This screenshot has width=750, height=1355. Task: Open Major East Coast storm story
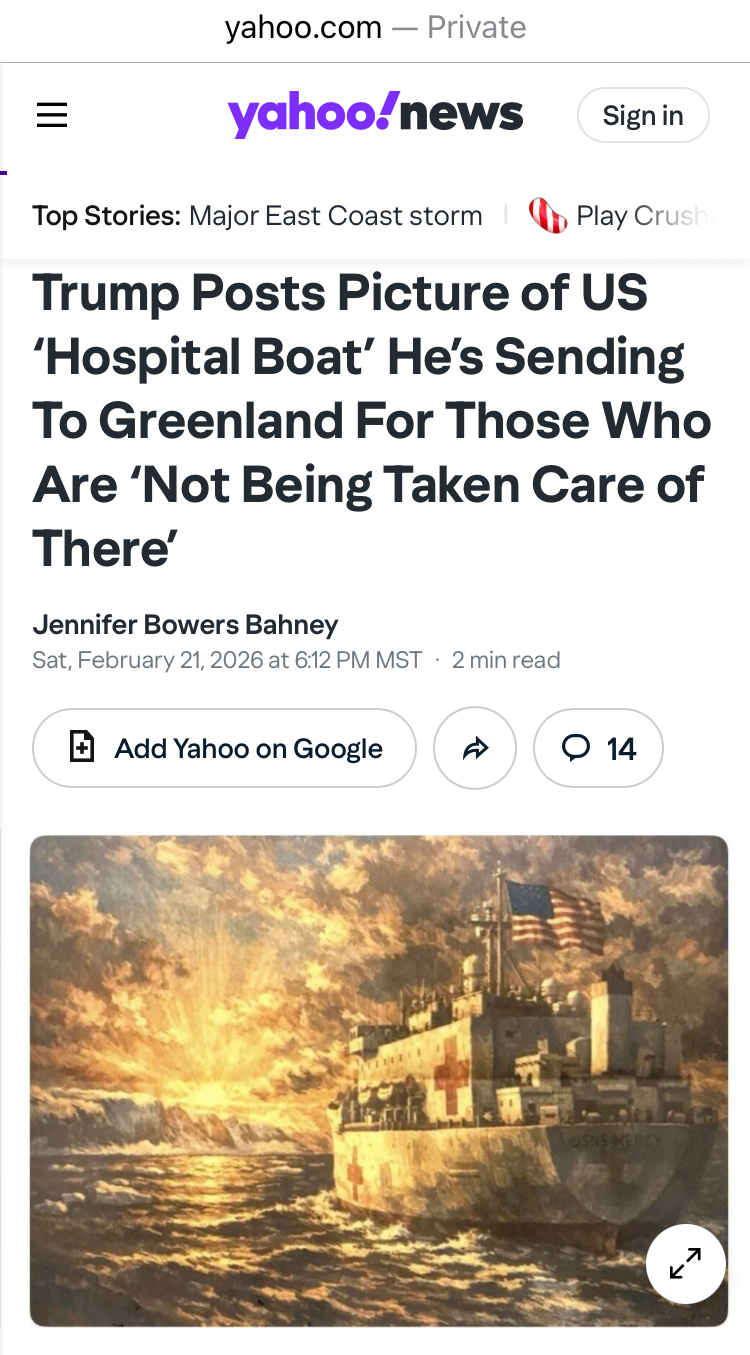[336, 215]
